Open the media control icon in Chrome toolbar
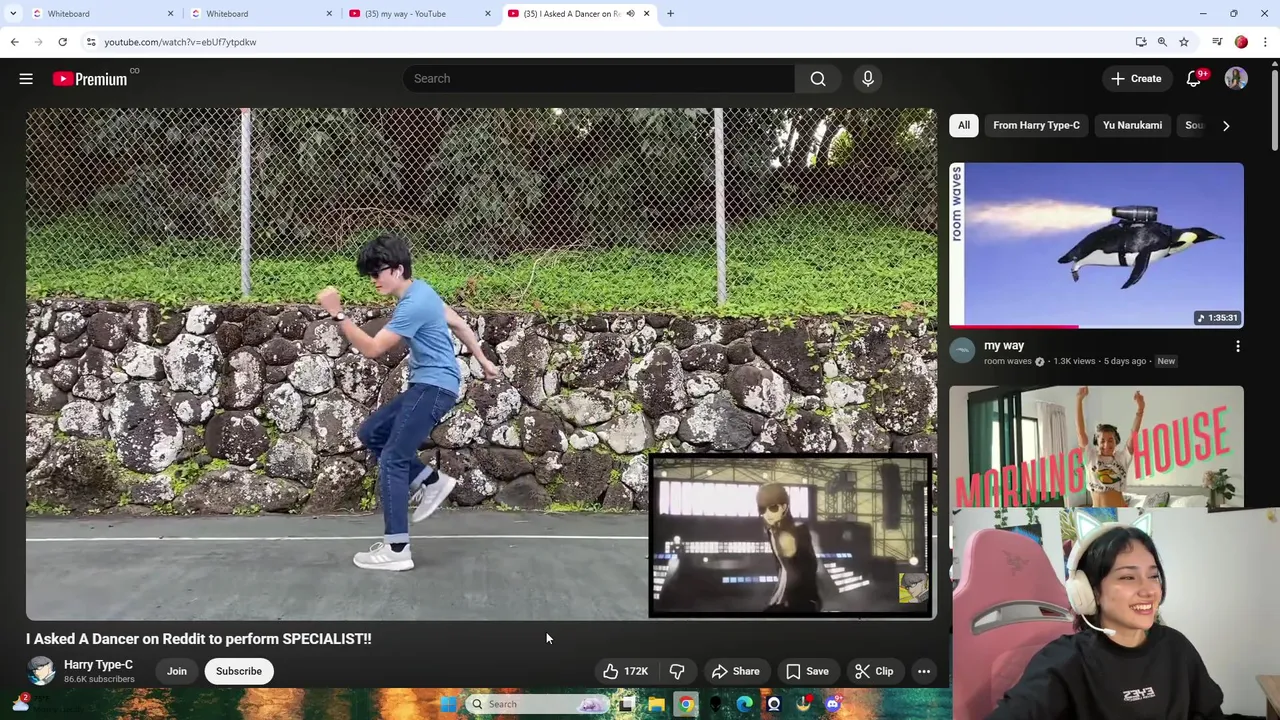Viewport: 1280px width, 720px height. point(1217,42)
